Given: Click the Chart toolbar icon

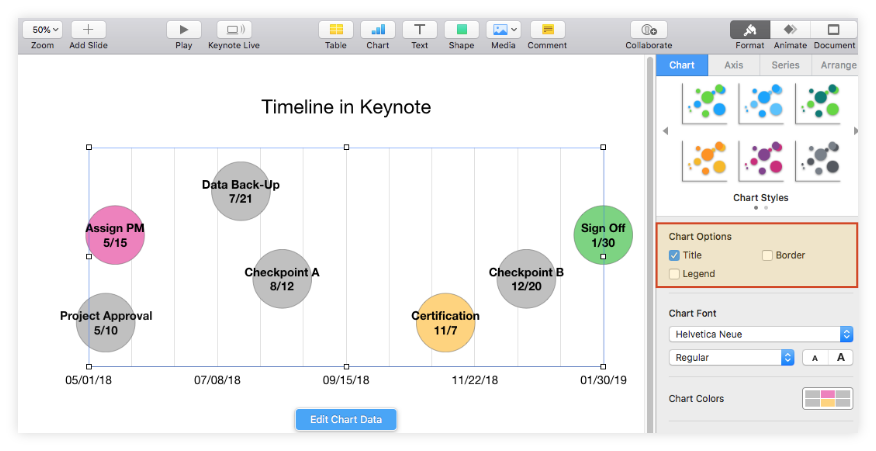Looking at the screenshot, I should (x=378, y=30).
